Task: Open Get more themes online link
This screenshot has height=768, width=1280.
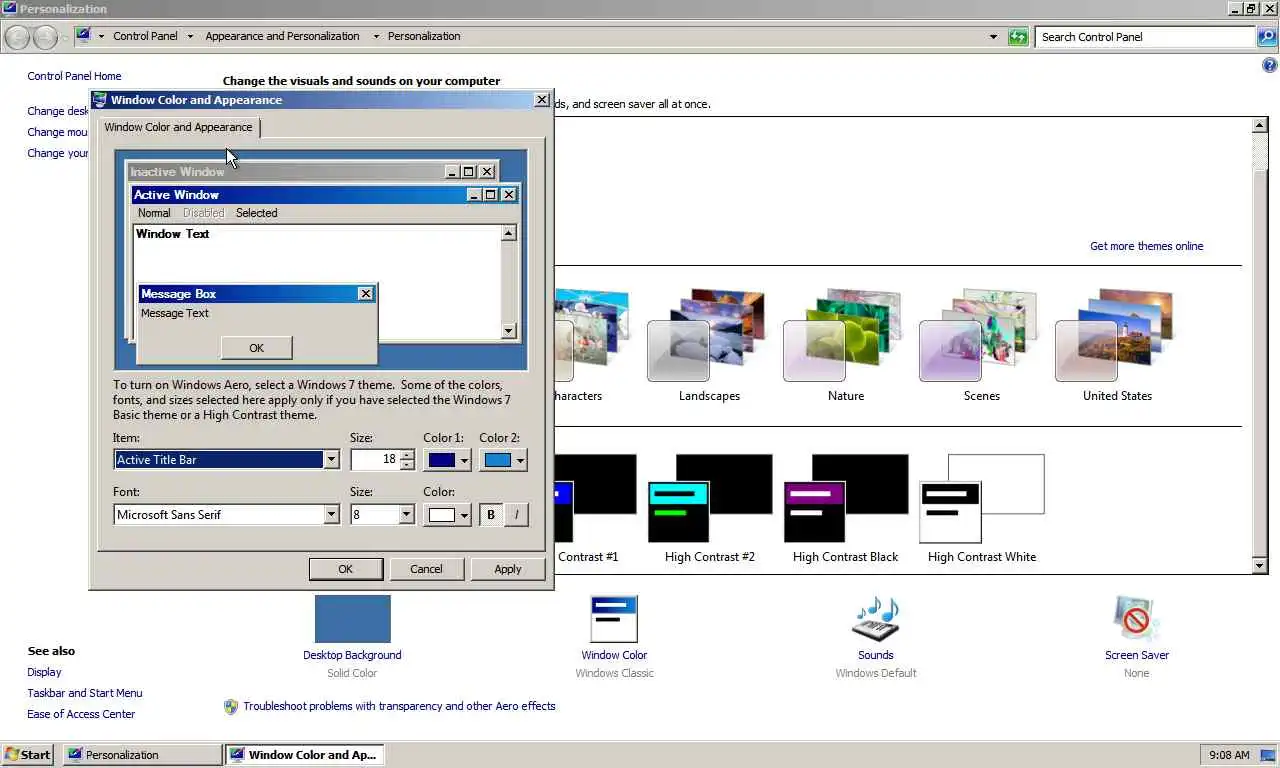Action: [x=1147, y=246]
